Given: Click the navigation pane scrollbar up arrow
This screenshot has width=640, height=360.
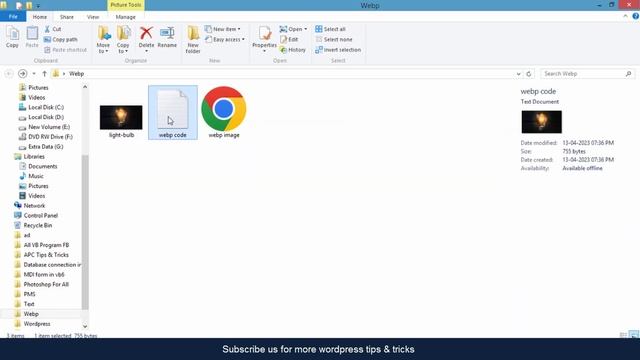Looking at the screenshot, I should click(x=85, y=87).
